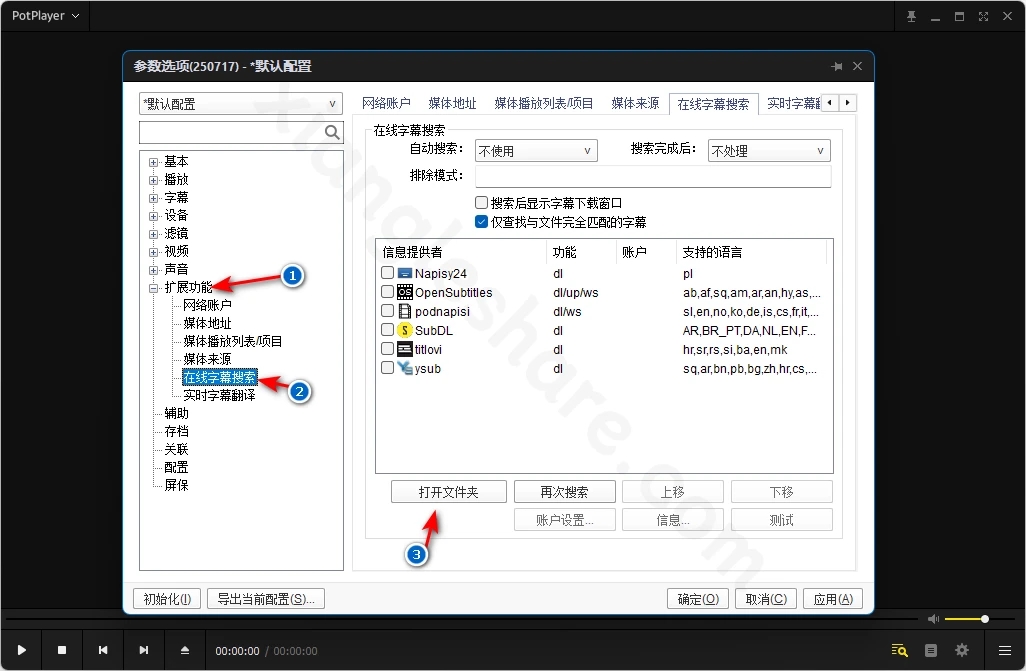1026x671 pixels.
Task: Click the preferences search input box
Action: pos(232,132)
